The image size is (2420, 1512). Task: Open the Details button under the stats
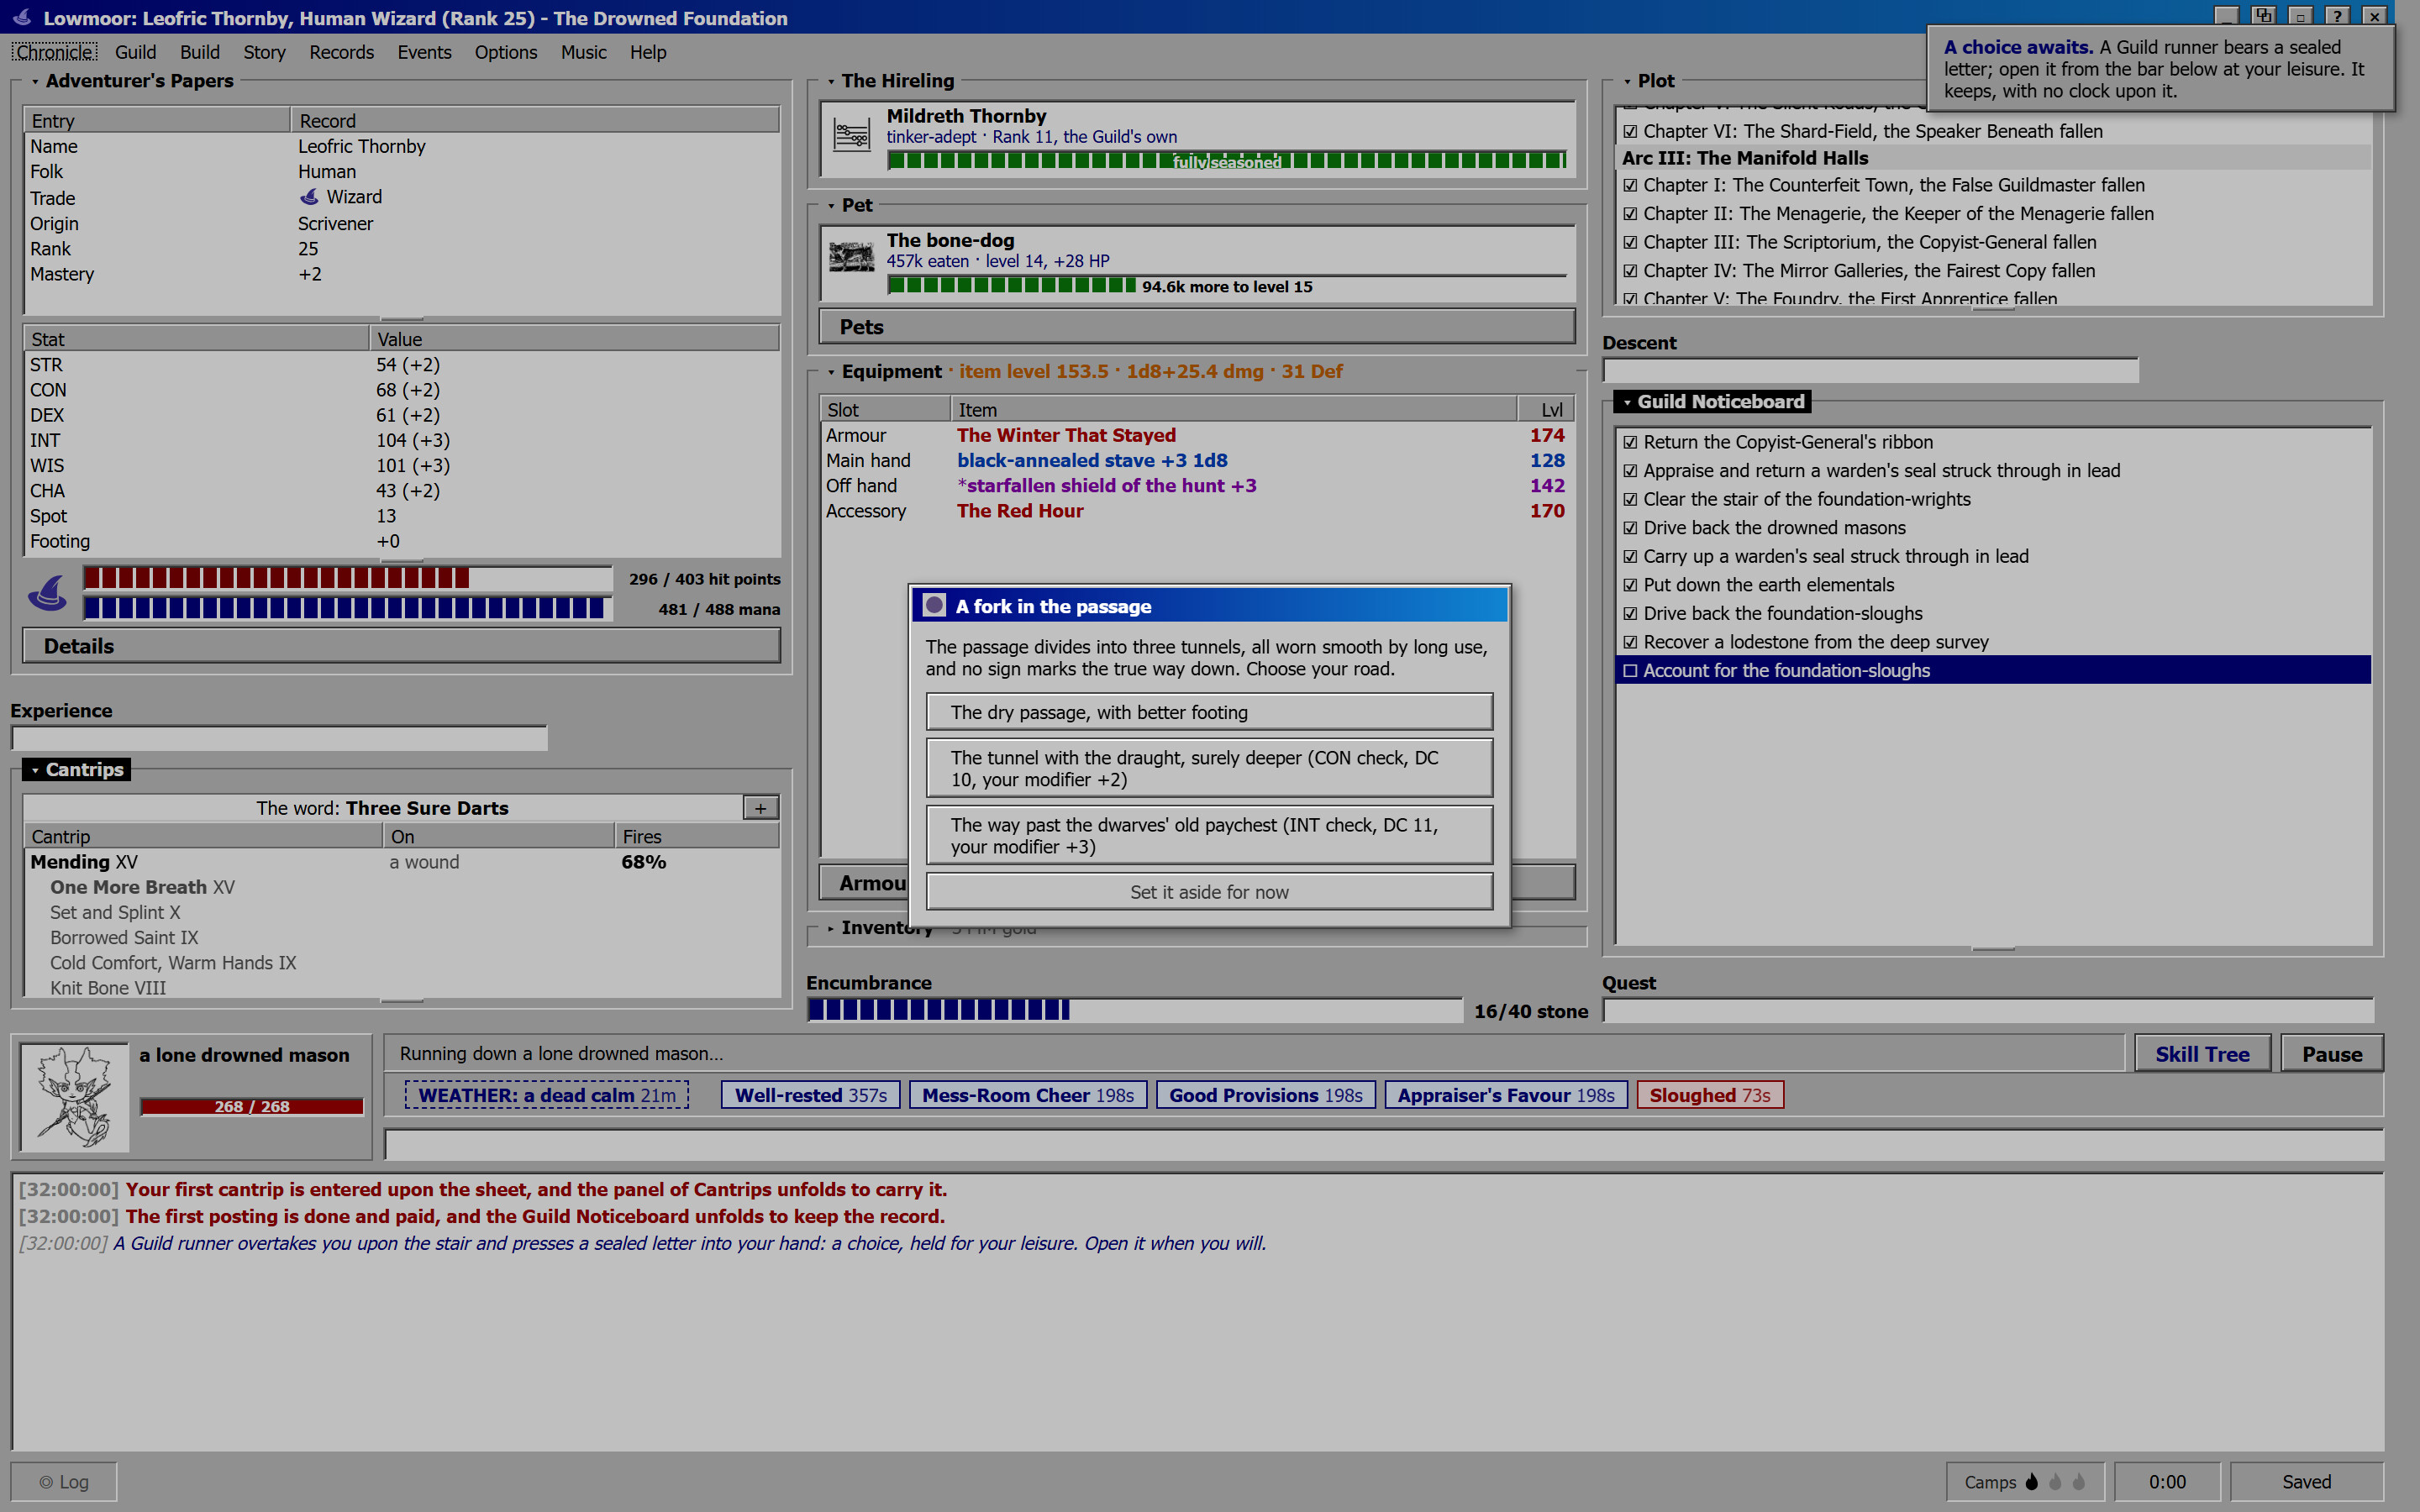(x=401, y=646)
